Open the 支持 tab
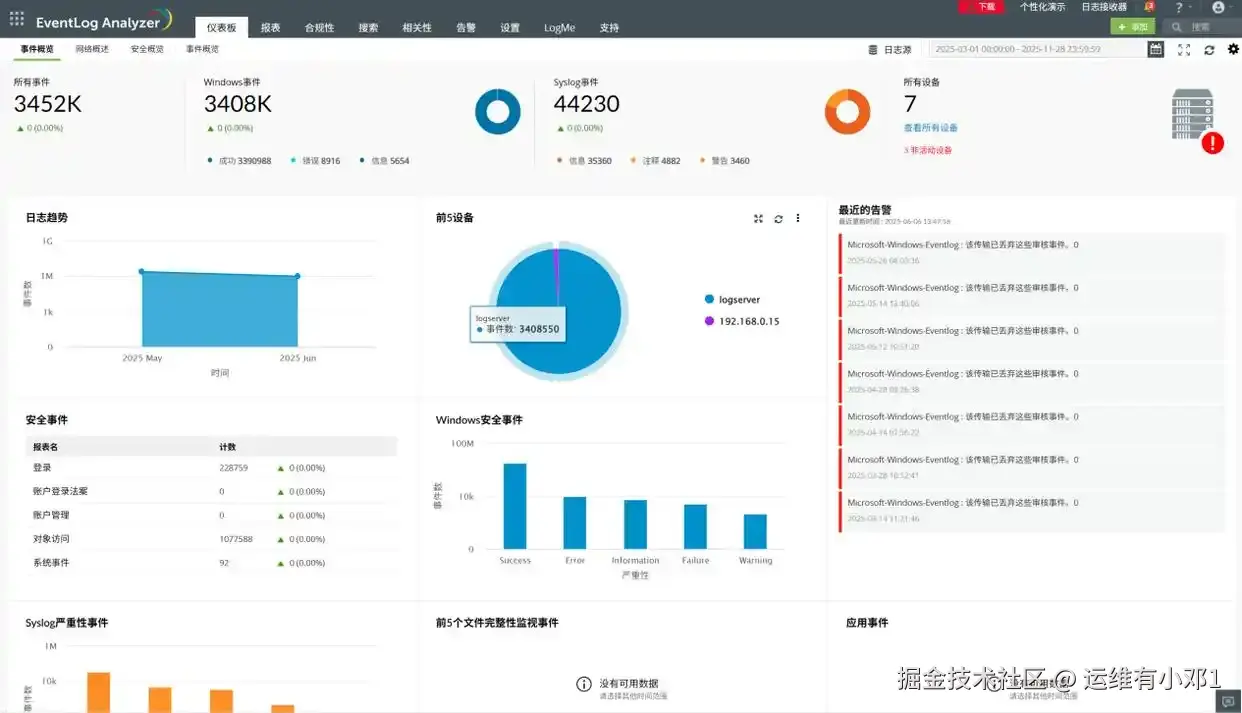Image resolution: width=1242 pixels, height=713 pixels. pyautogui.click(x=609, y=28)
